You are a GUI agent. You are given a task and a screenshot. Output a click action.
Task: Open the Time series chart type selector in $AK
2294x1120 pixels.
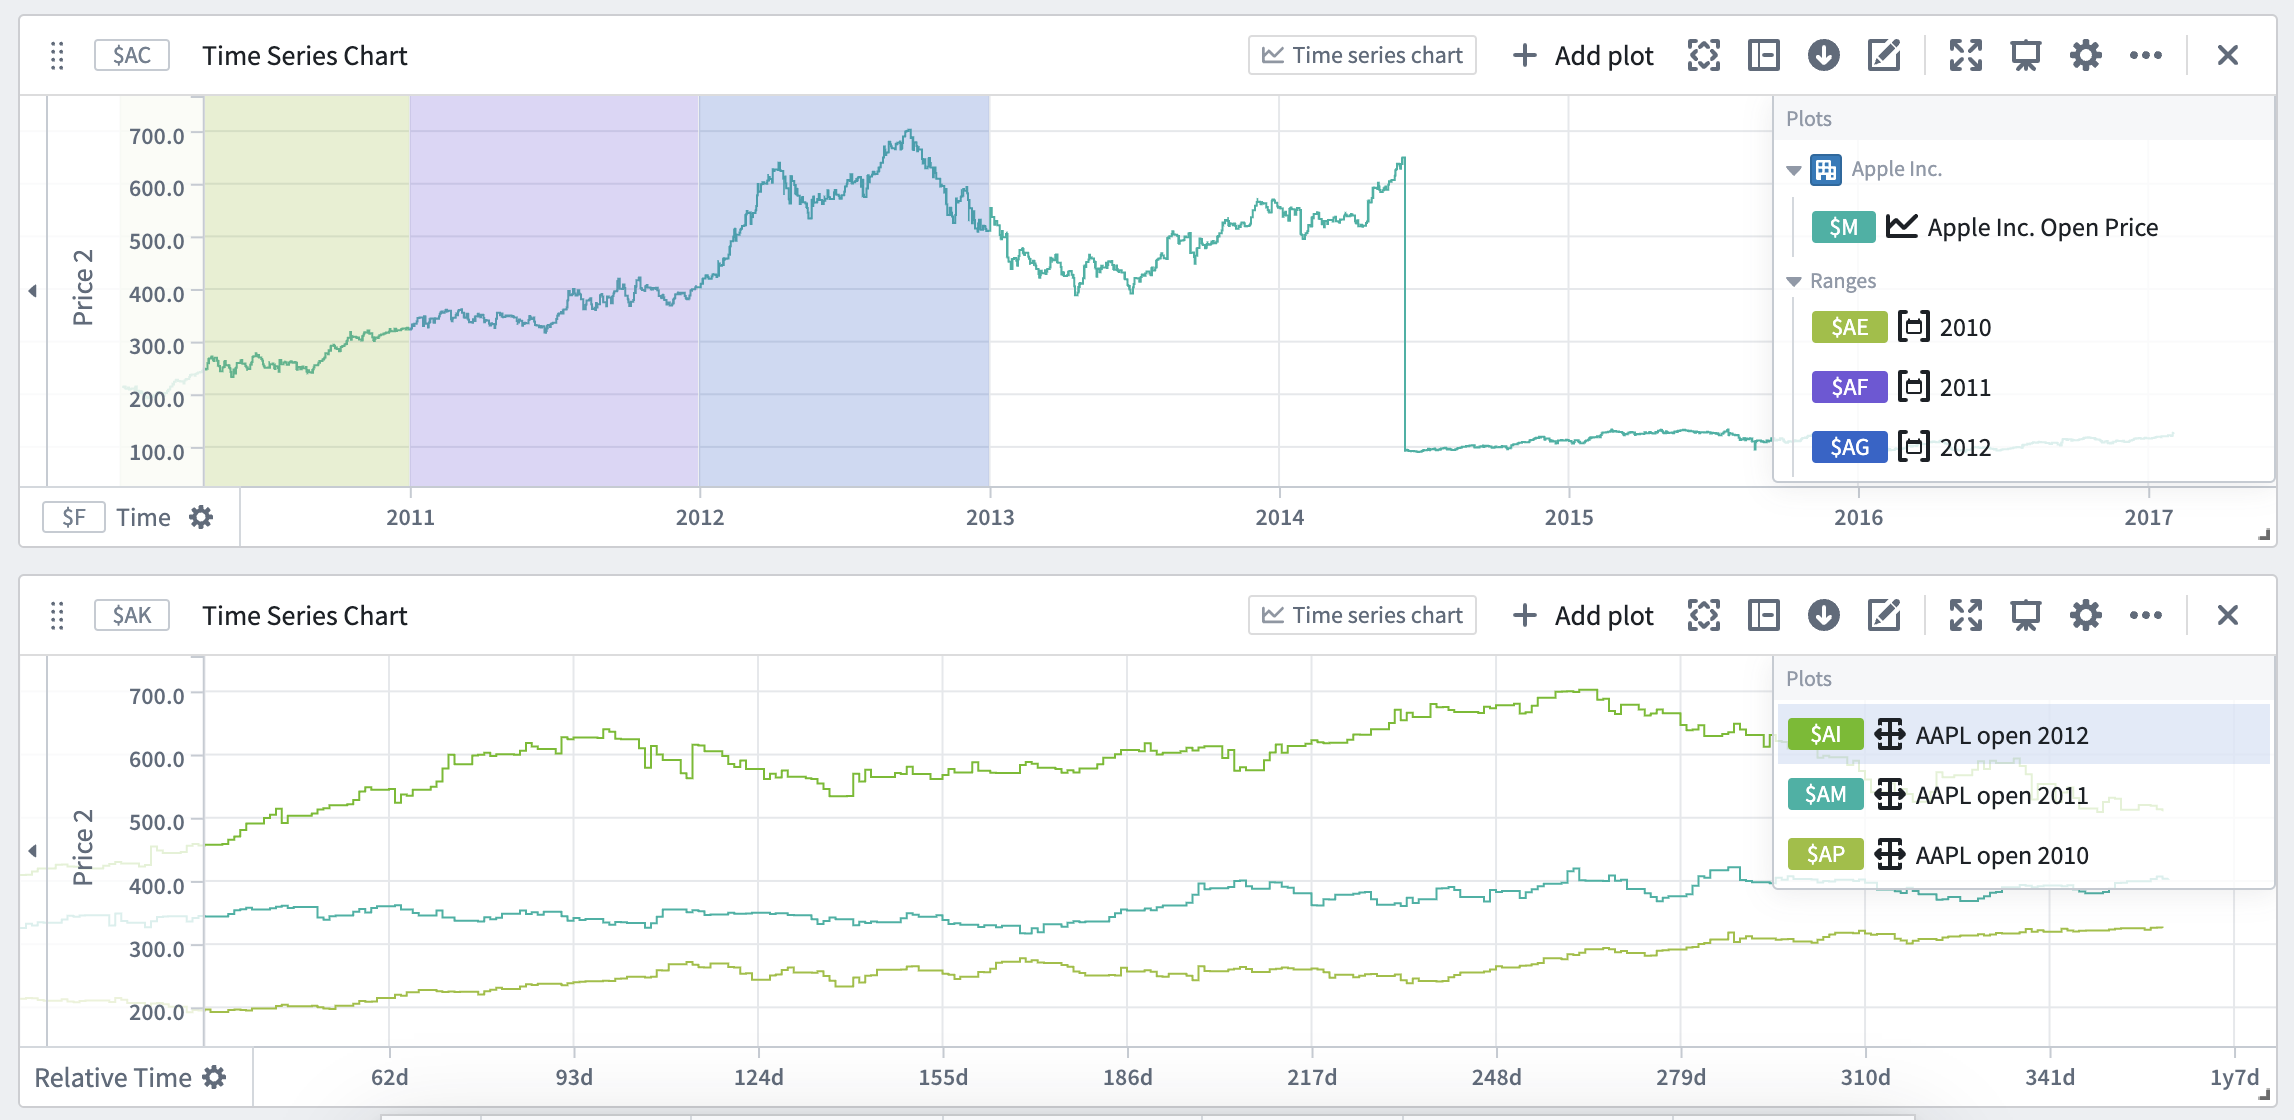1362,616
